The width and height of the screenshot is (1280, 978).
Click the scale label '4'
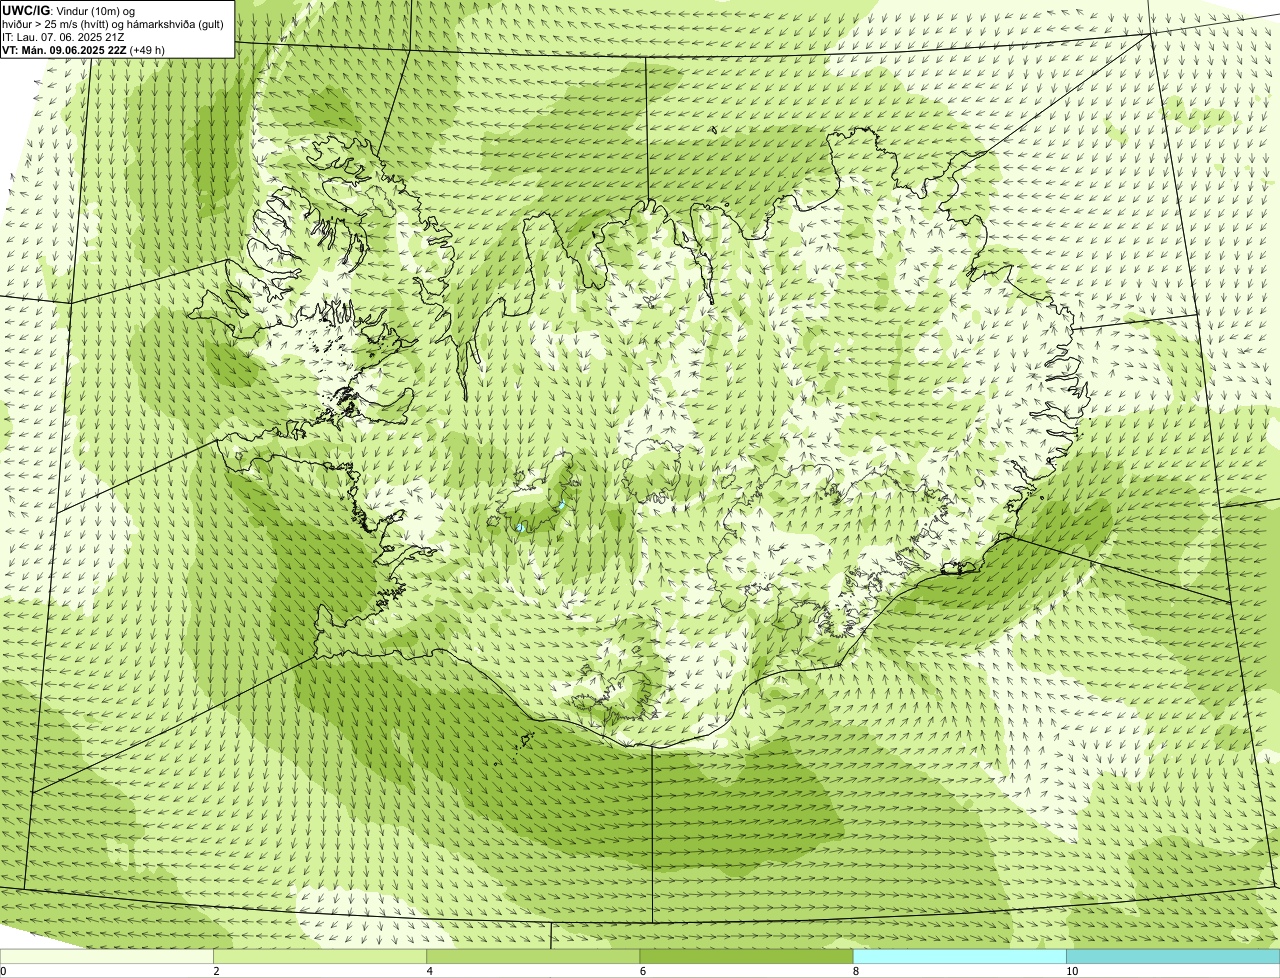coord(429,971)
